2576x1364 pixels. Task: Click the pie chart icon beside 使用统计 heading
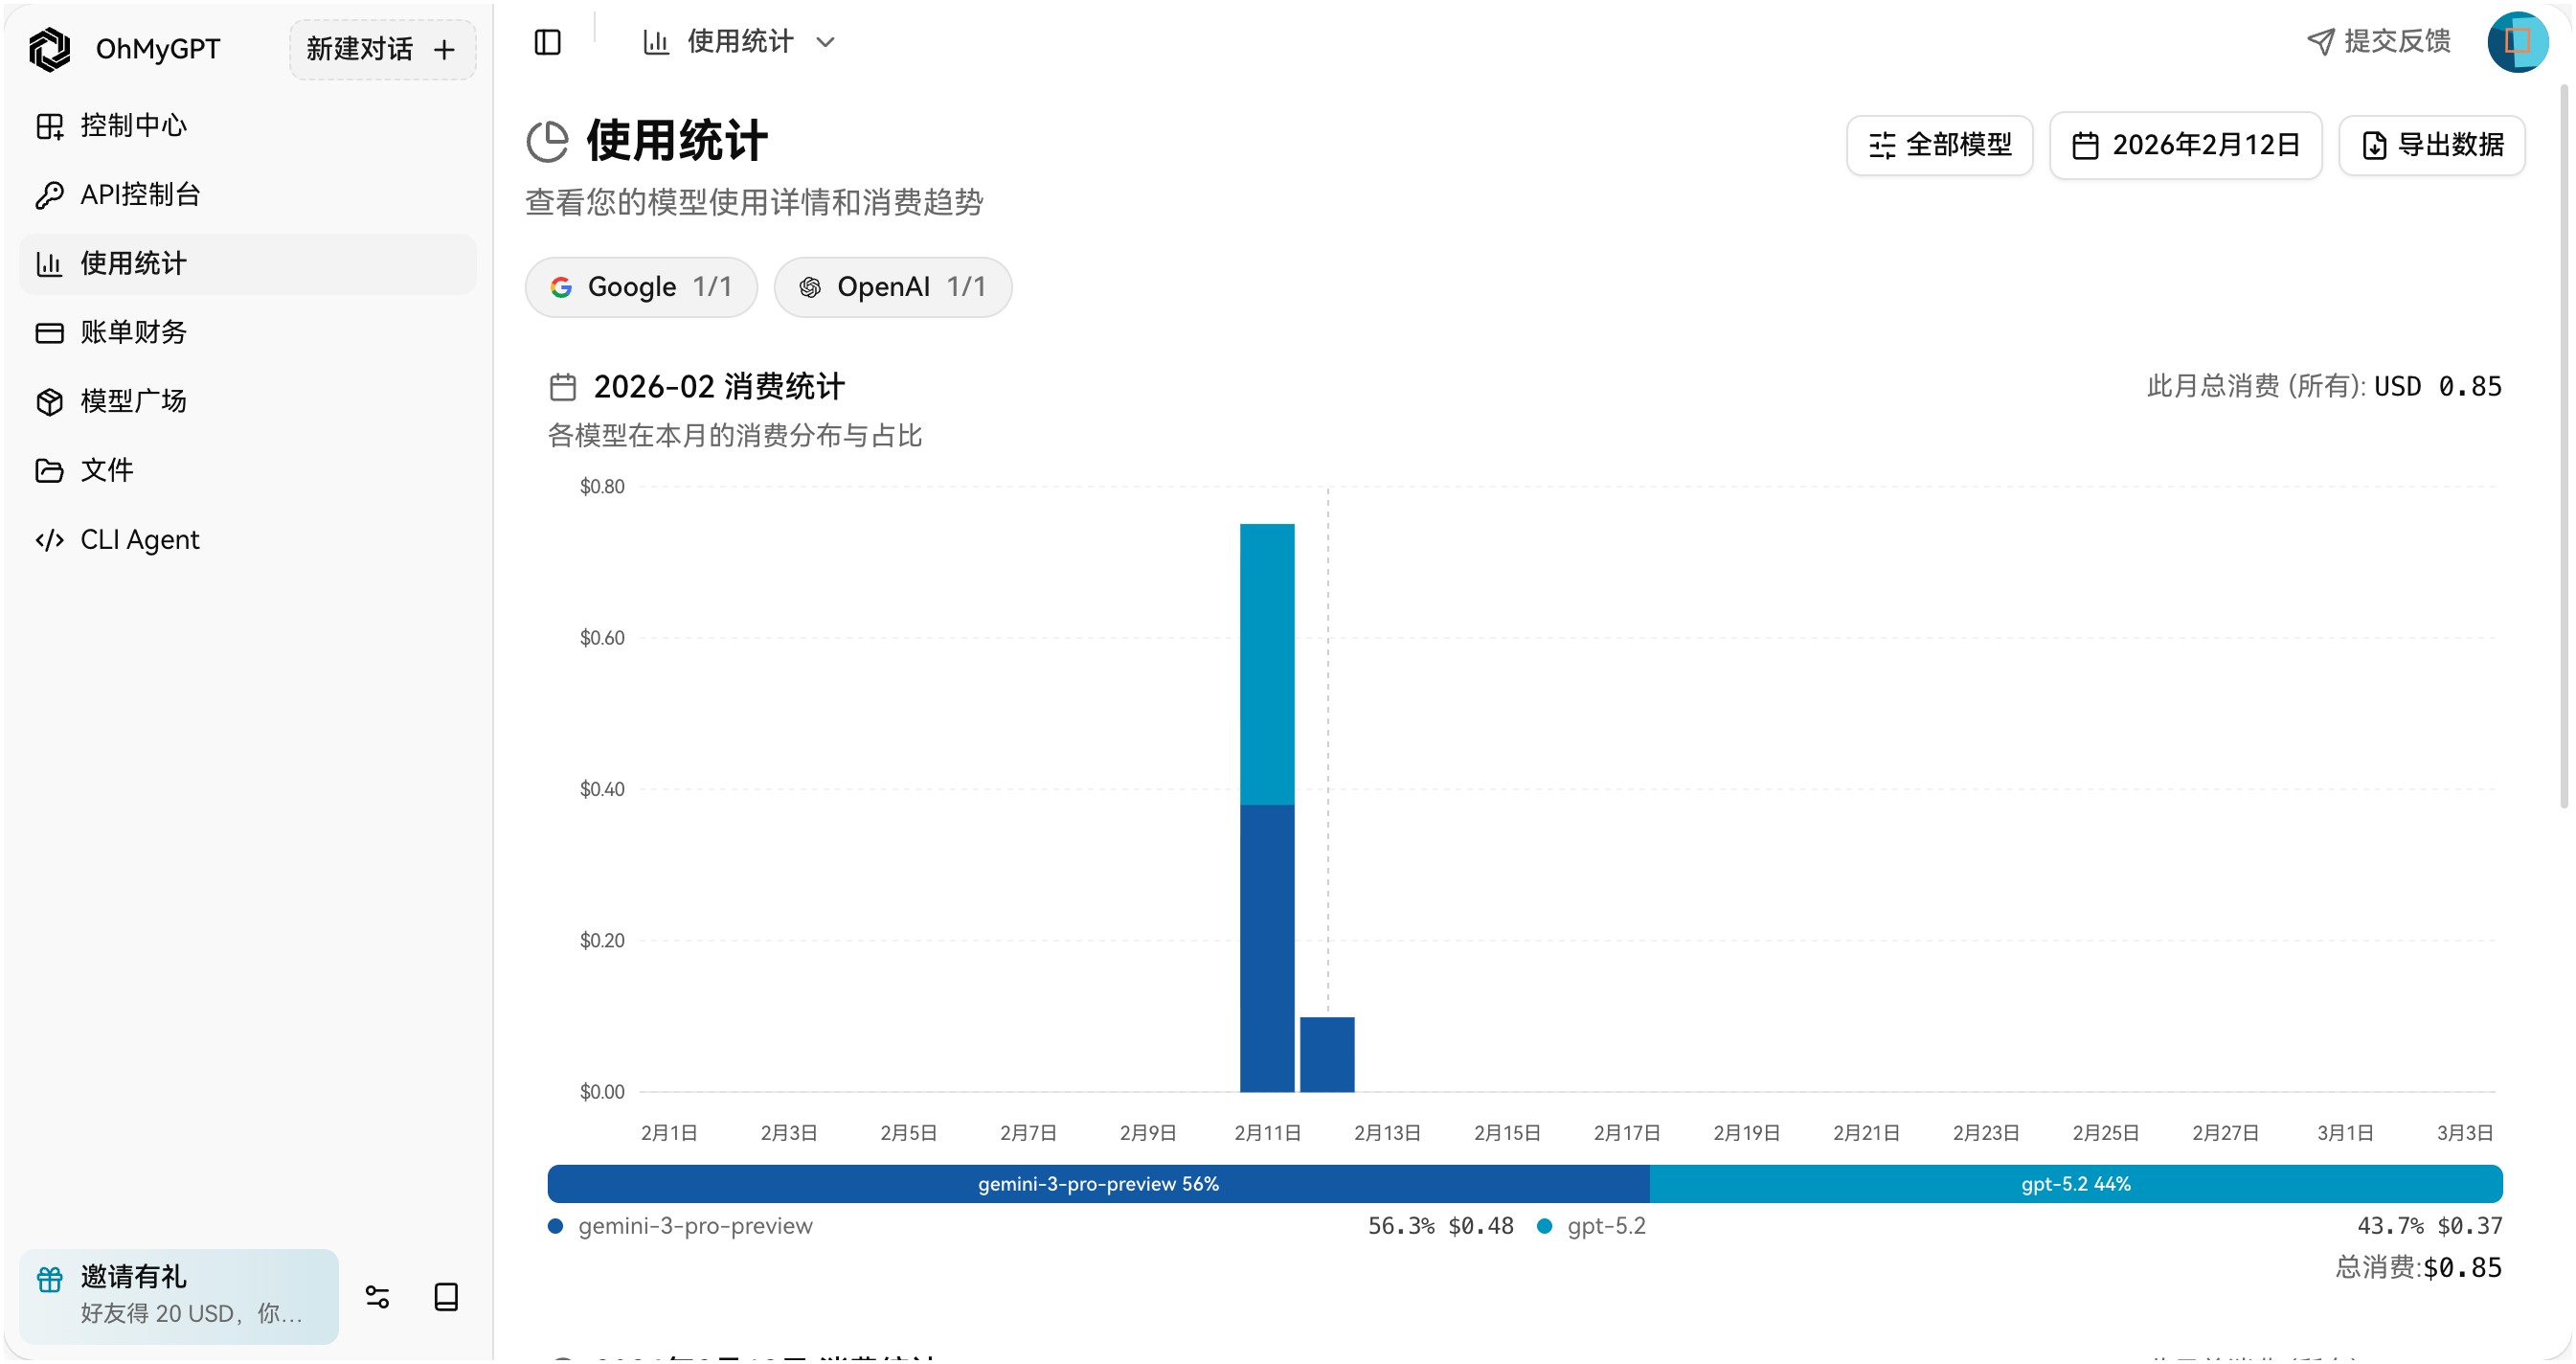click(x=547, y=141)
